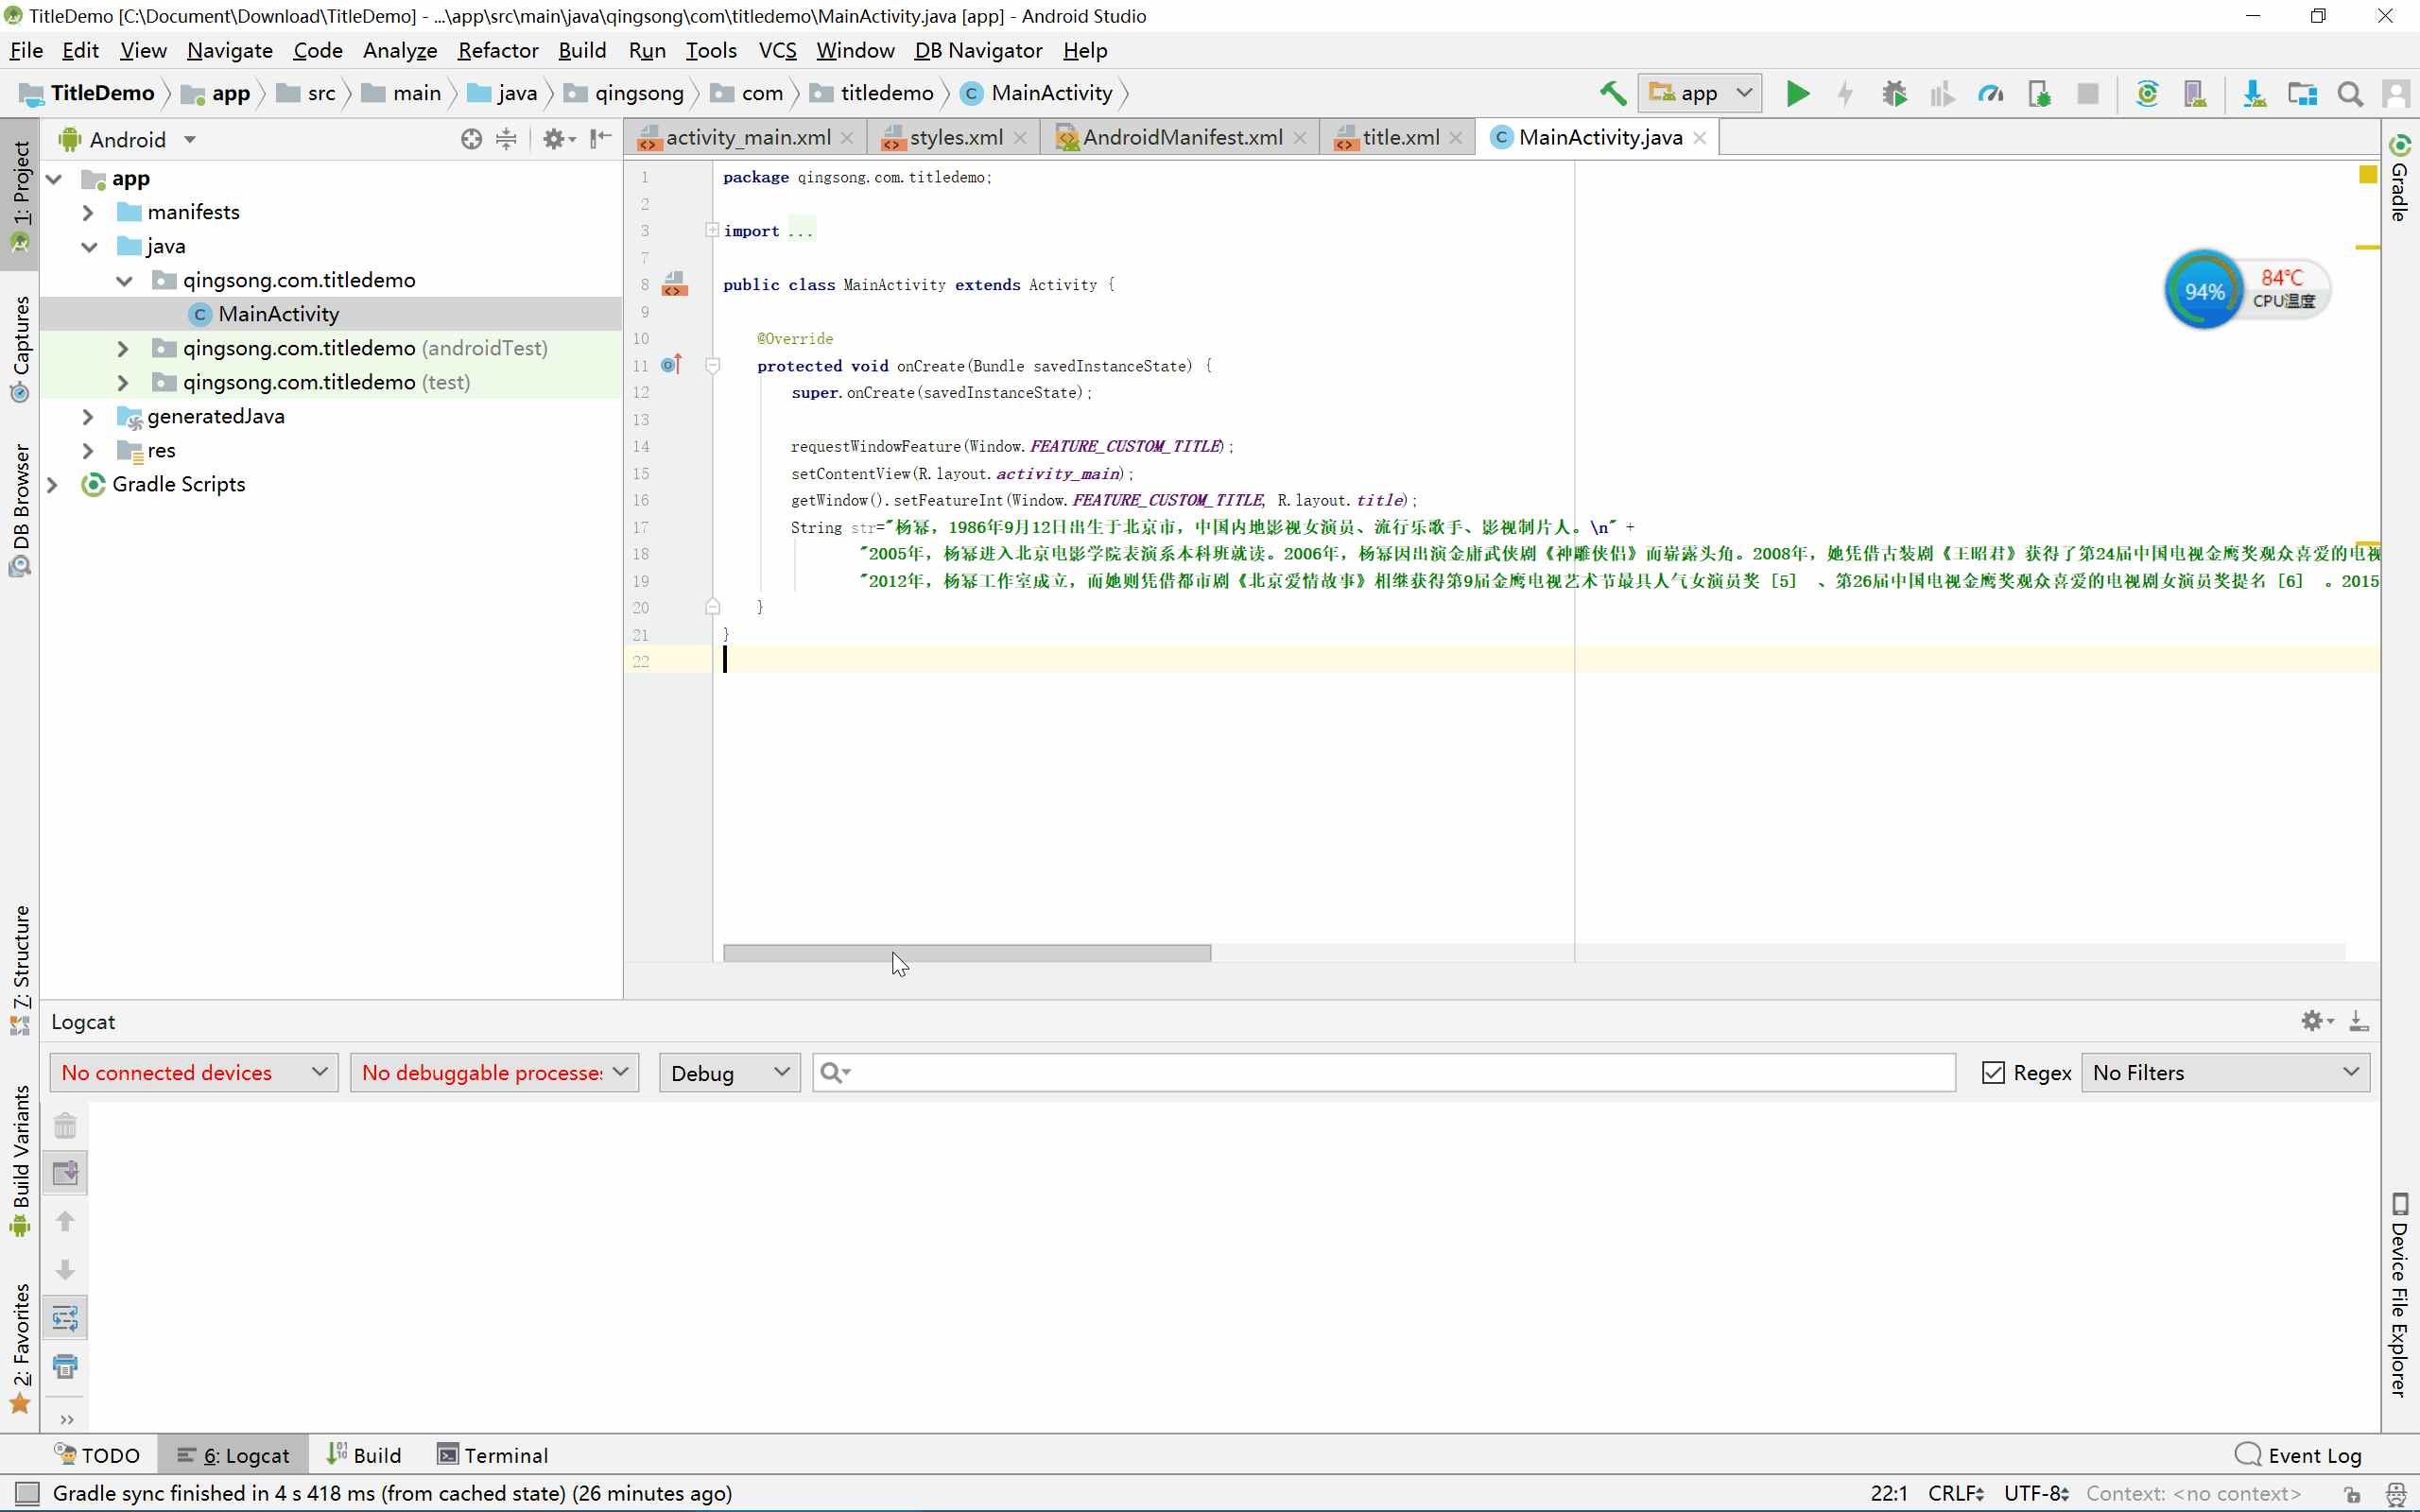Viewport: 2420px width, 1512px height.
Task: Open the Debug log level dropdown
Action: click(729, 1072)
